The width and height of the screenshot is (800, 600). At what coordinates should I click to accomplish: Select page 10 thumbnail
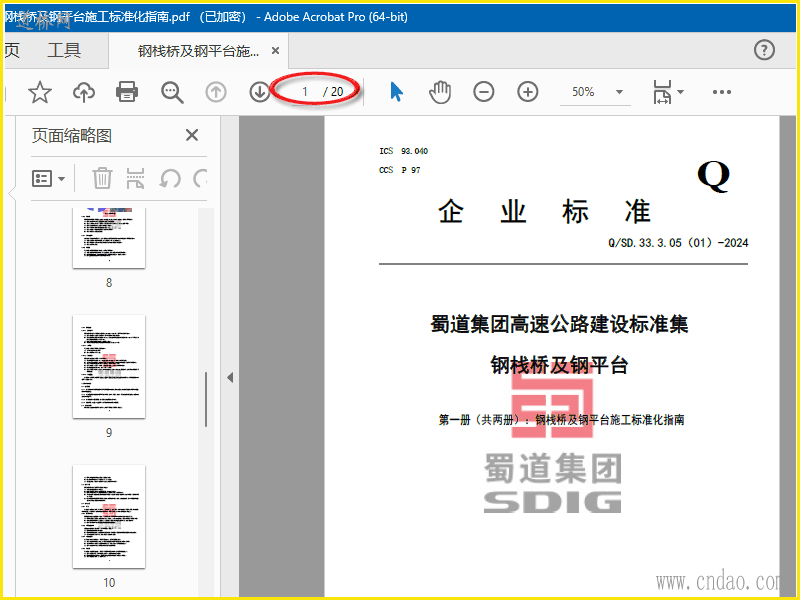click(x=109, y=516)
